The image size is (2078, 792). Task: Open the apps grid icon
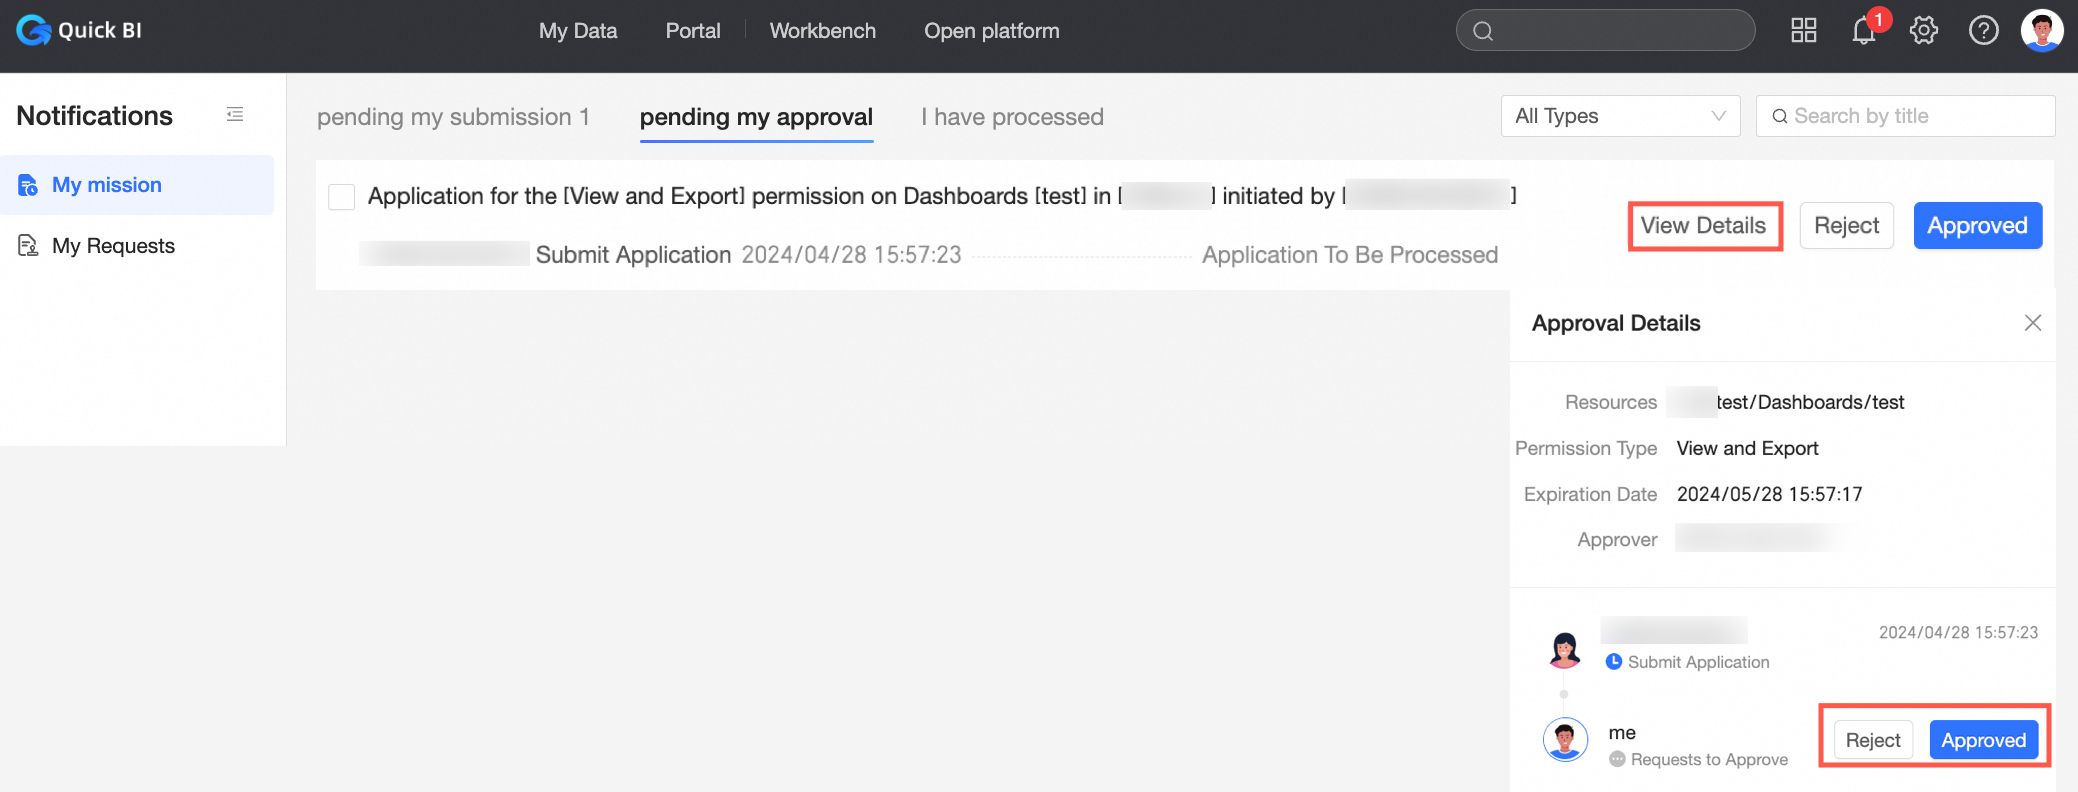[1803, 31]
